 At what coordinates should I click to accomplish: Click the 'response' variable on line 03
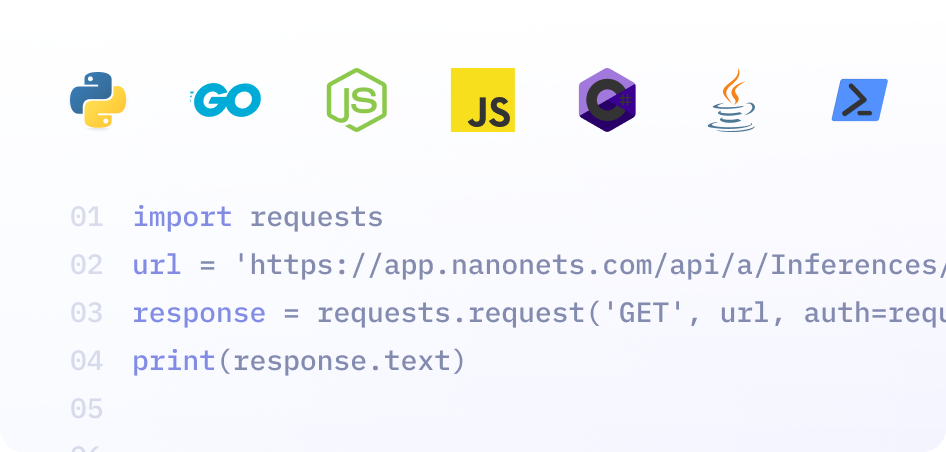199,313
